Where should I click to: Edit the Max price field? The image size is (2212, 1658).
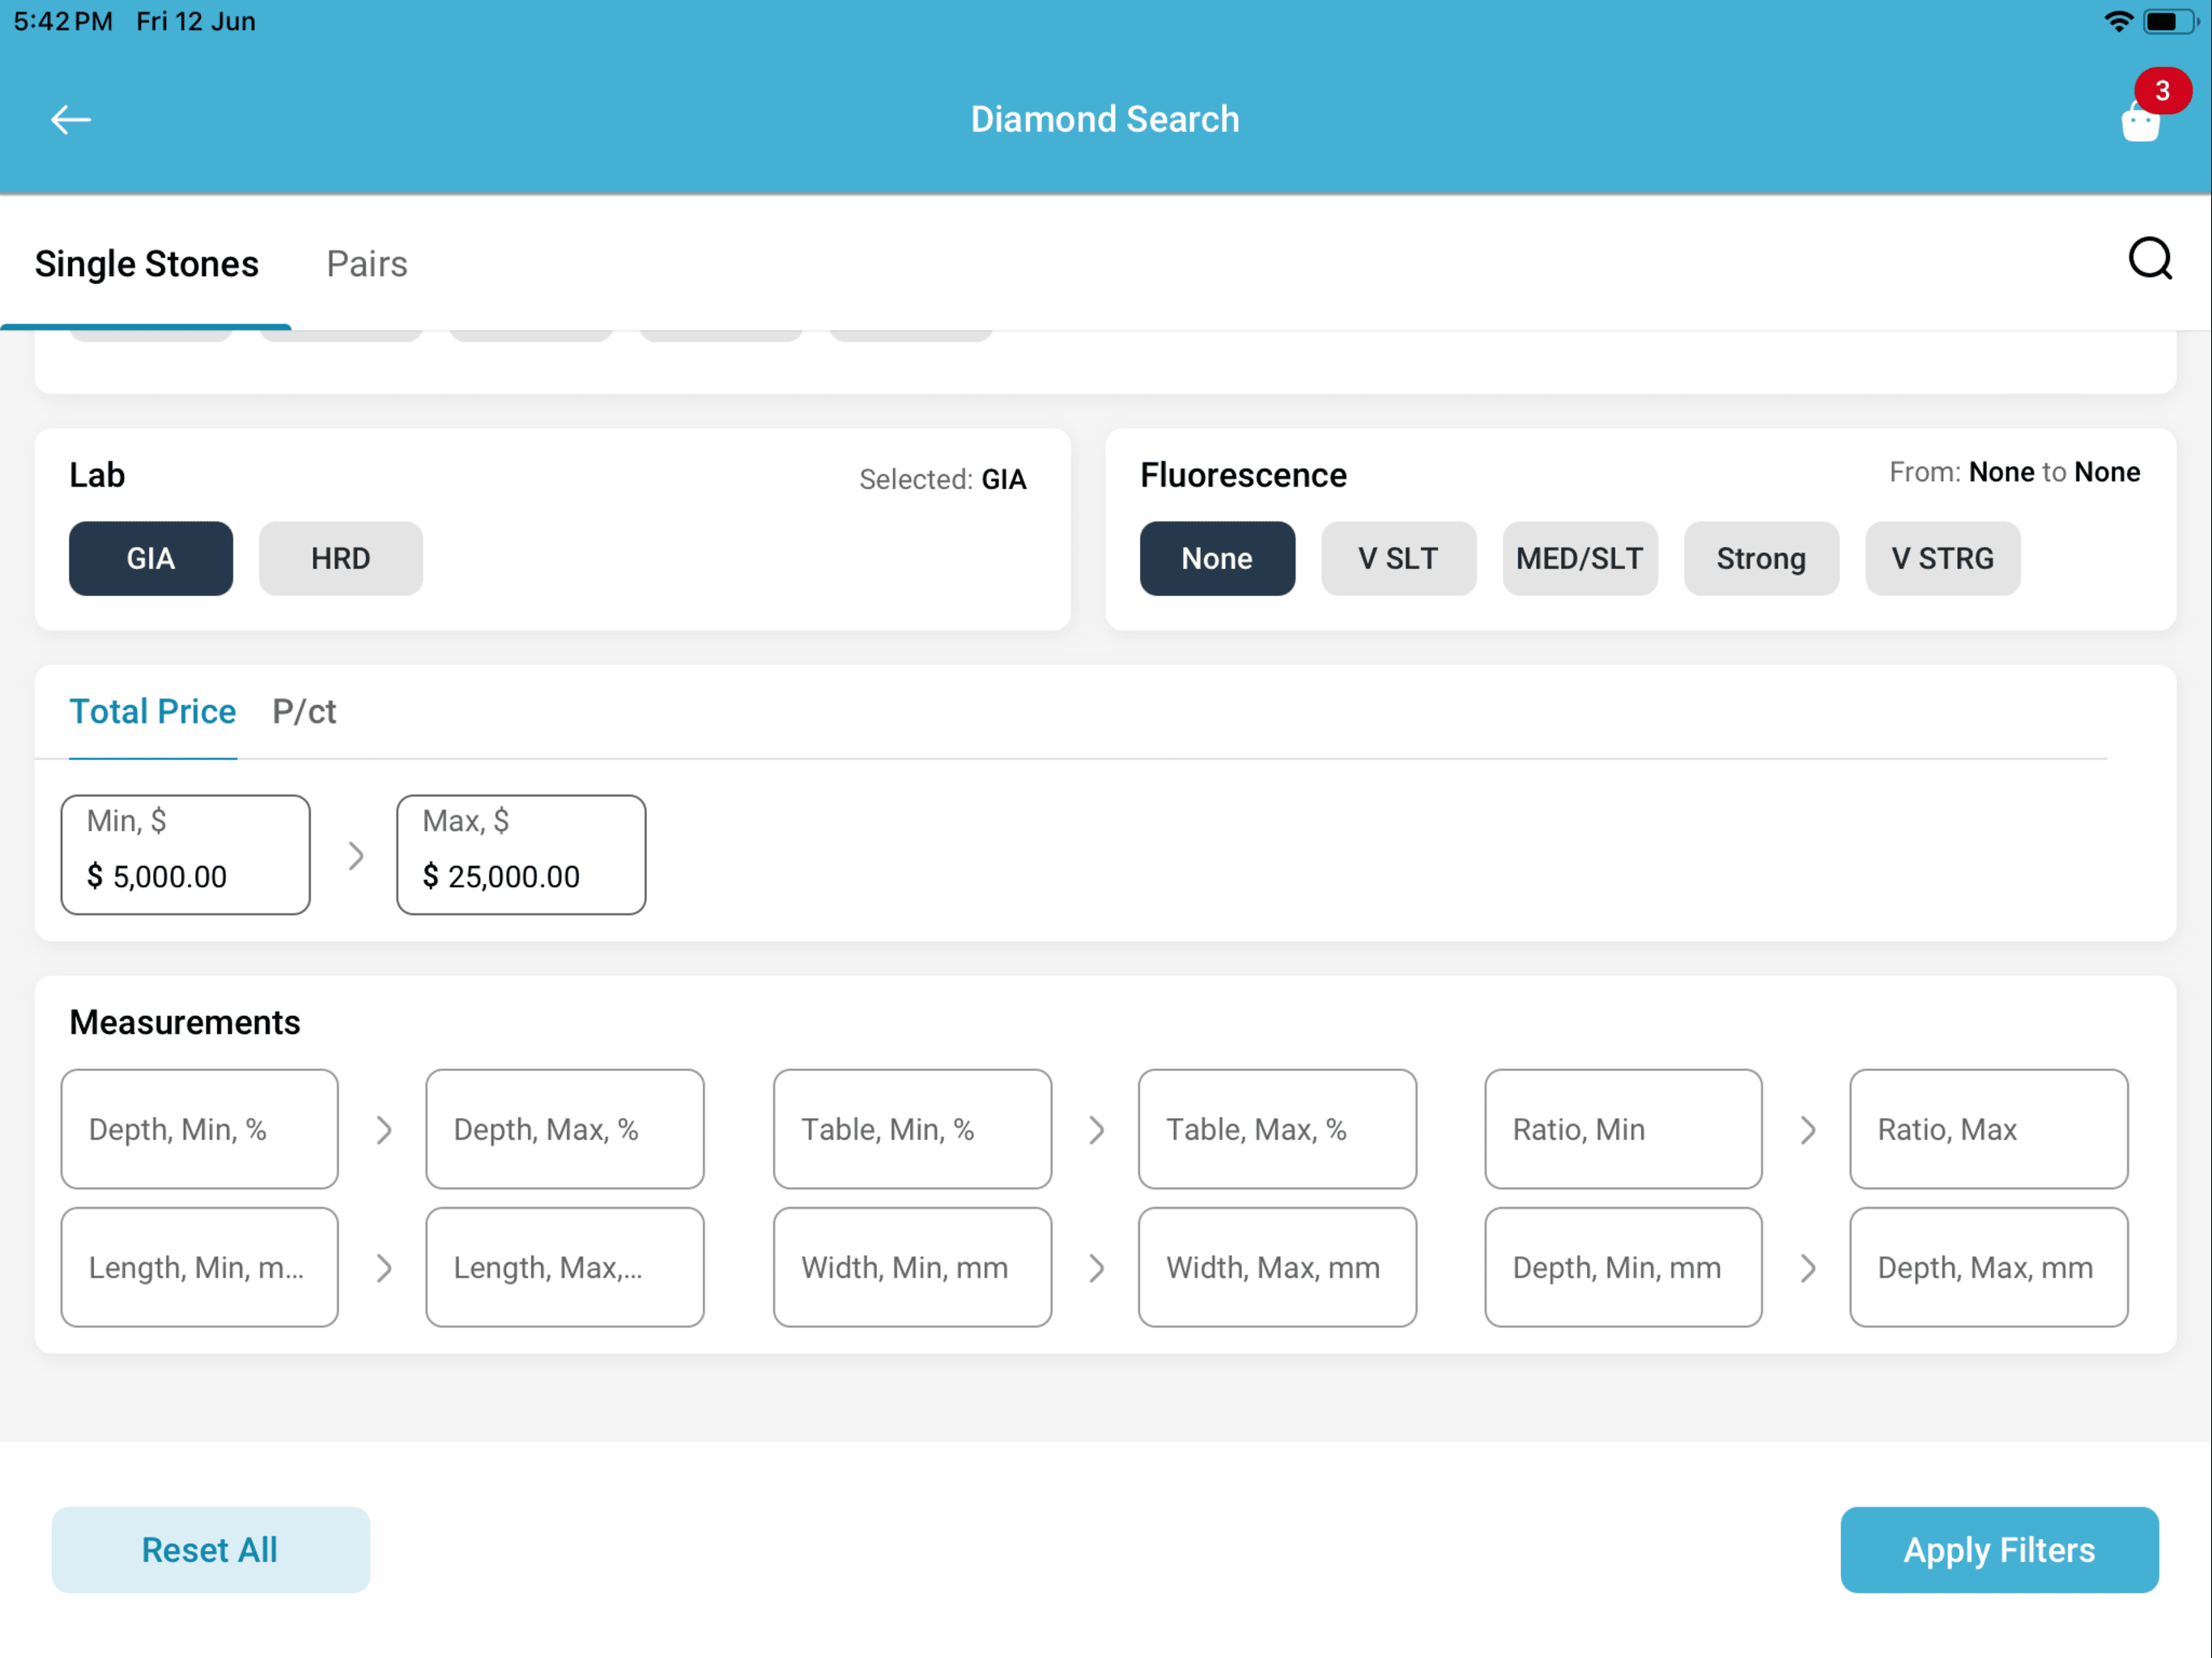pyautogui.click(x=521, y=854)
